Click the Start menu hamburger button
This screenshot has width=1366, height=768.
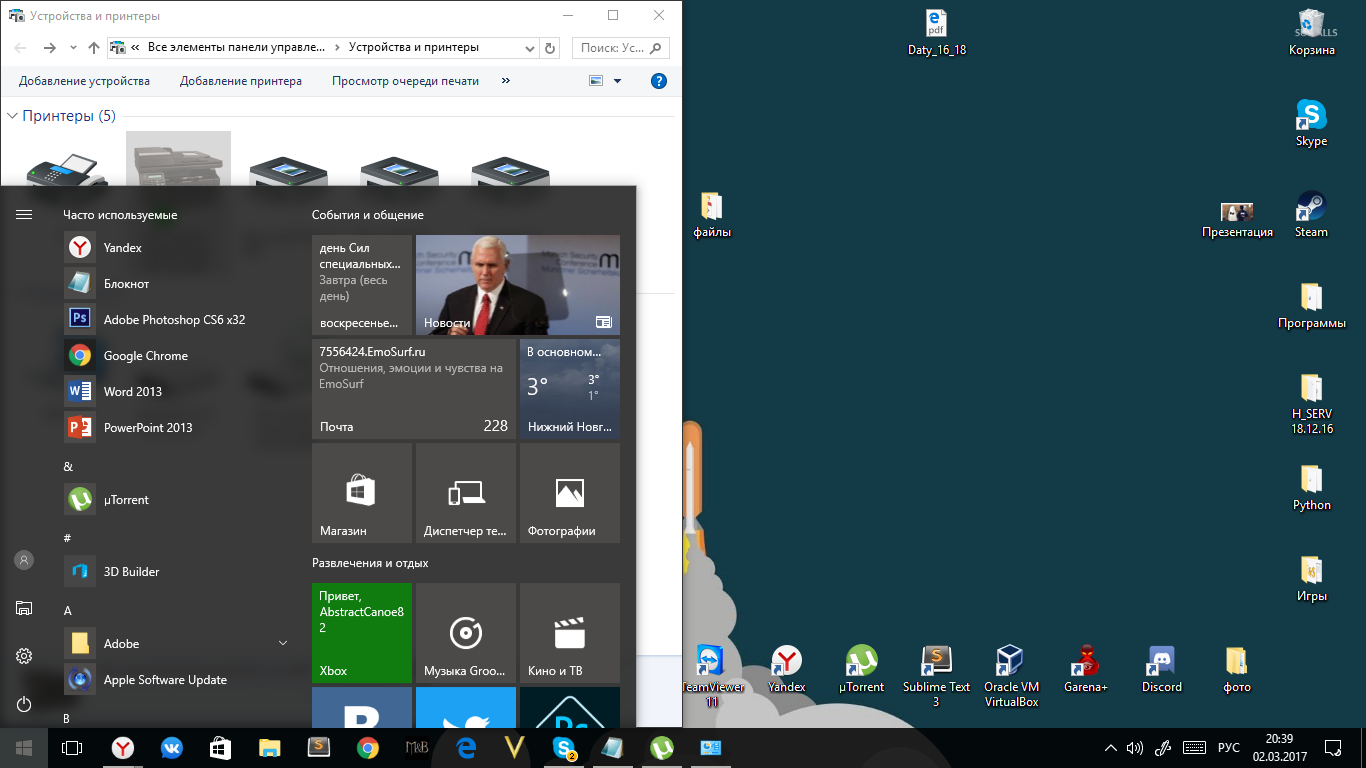(x=24, y=214)
